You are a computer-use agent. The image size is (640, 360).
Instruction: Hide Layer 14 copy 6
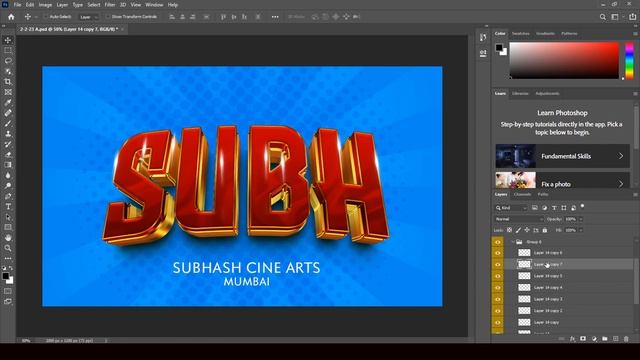(497, 253)
